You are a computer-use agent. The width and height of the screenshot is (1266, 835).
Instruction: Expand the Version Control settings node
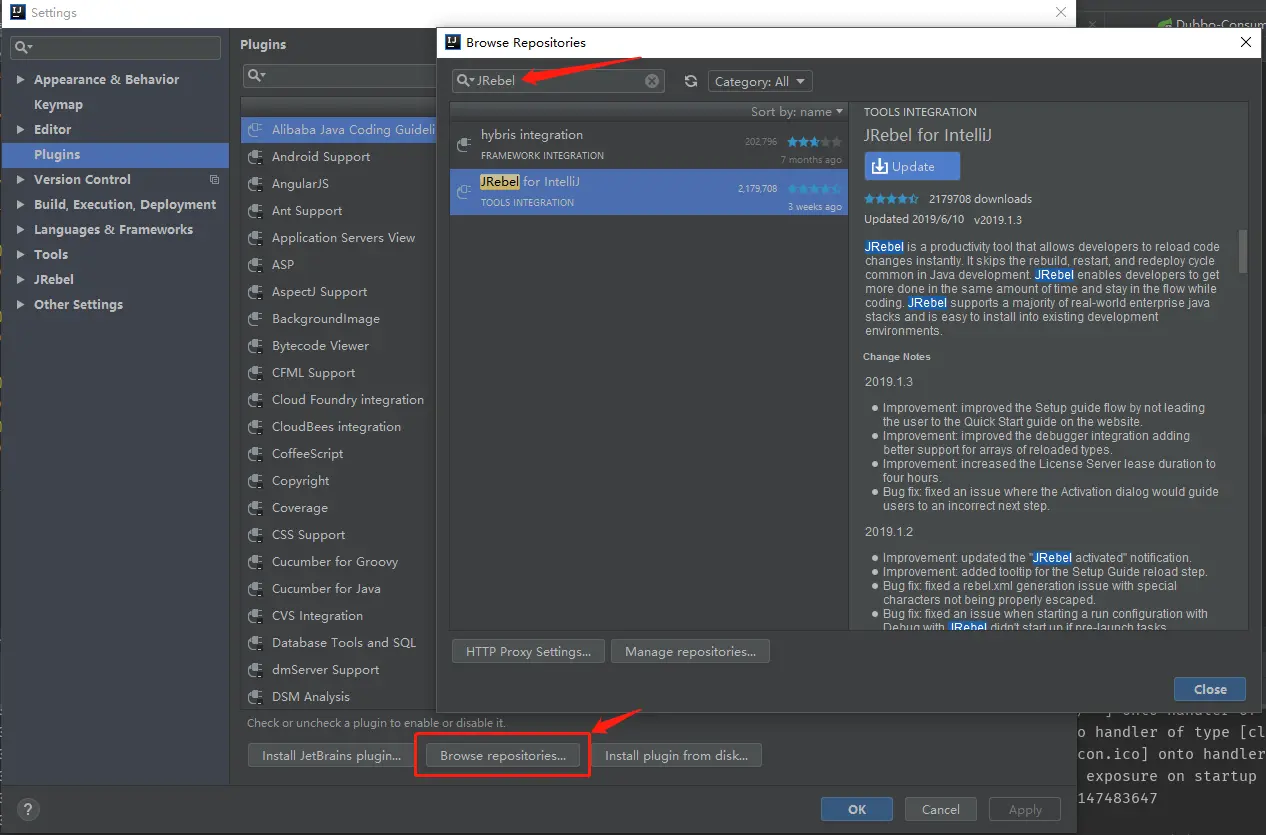pos(21,180)
